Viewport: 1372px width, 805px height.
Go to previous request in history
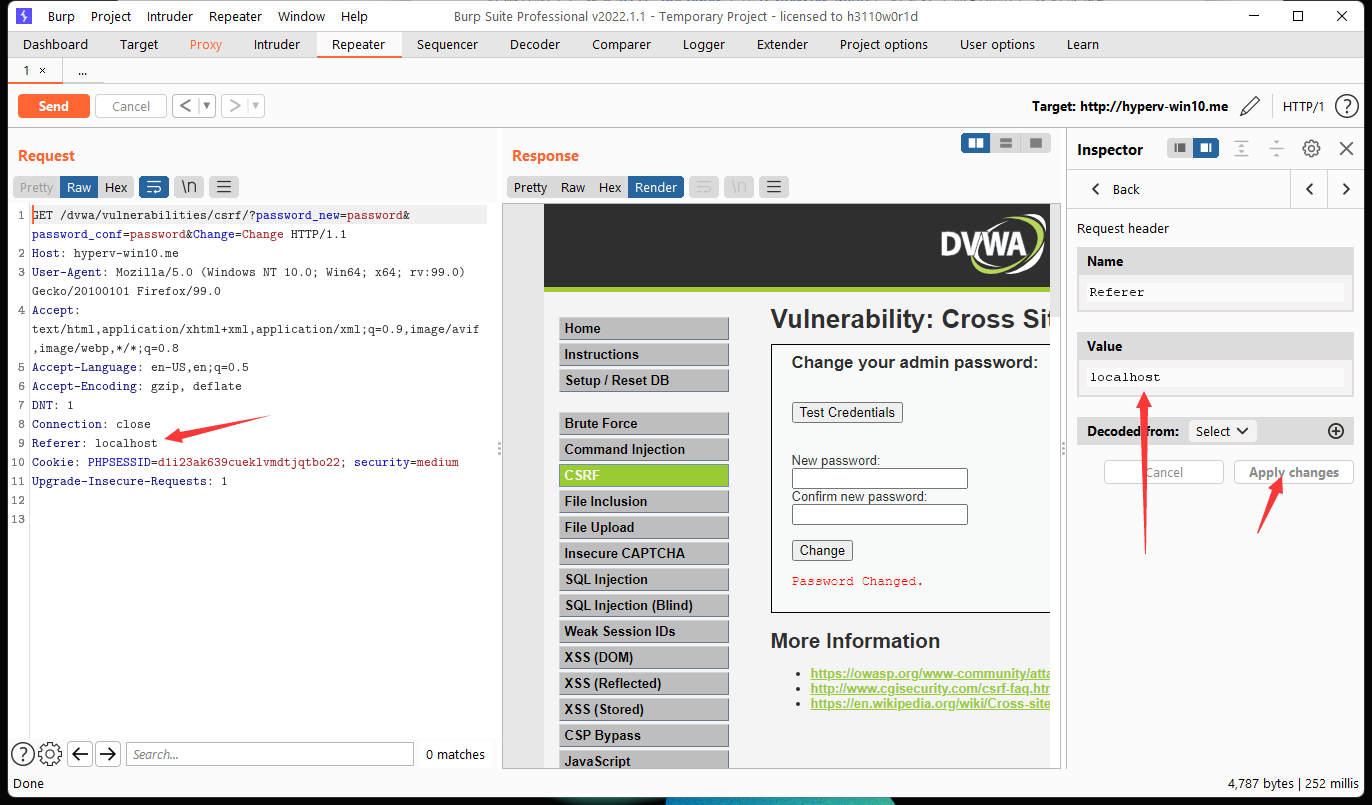pyautogui.click(x=185, y=106)
